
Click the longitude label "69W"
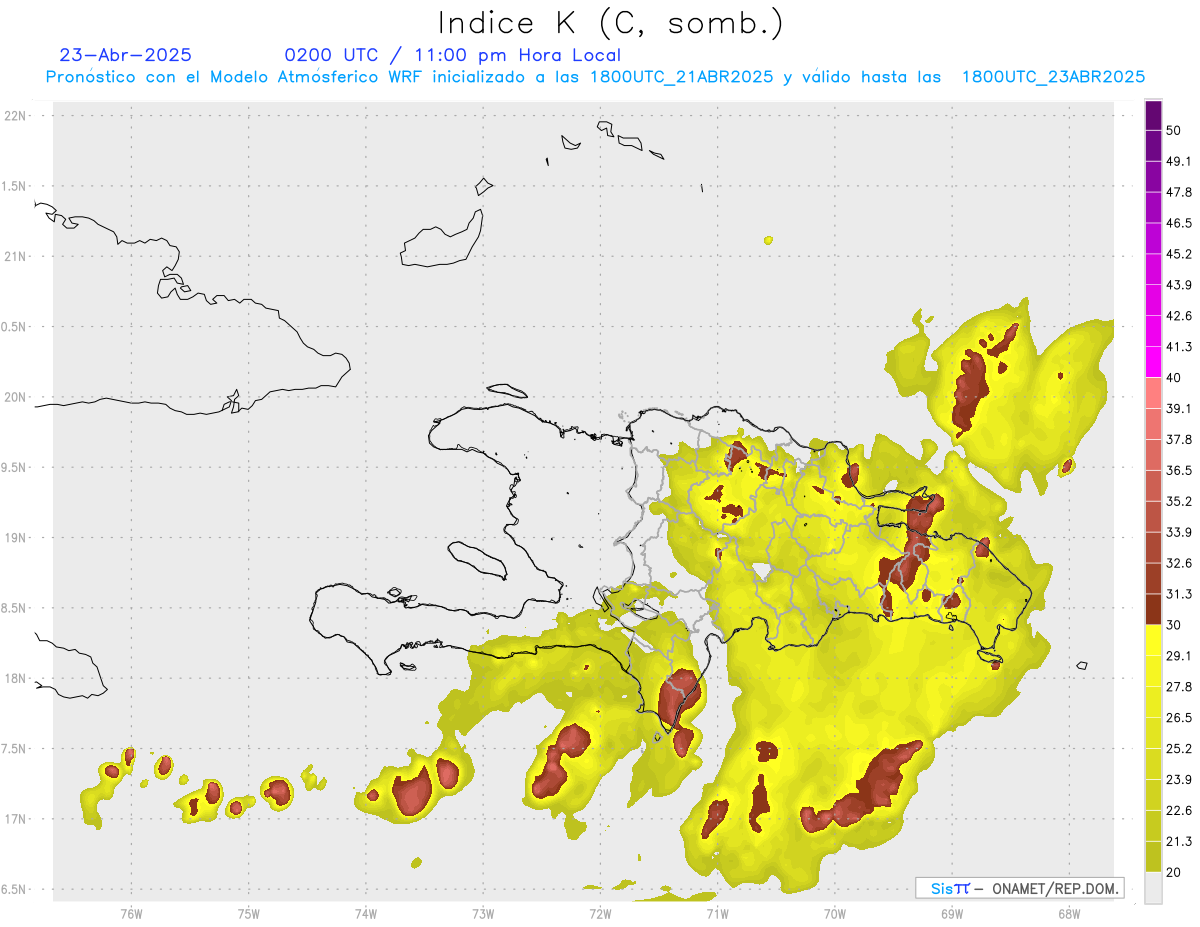tap(951, 913)
